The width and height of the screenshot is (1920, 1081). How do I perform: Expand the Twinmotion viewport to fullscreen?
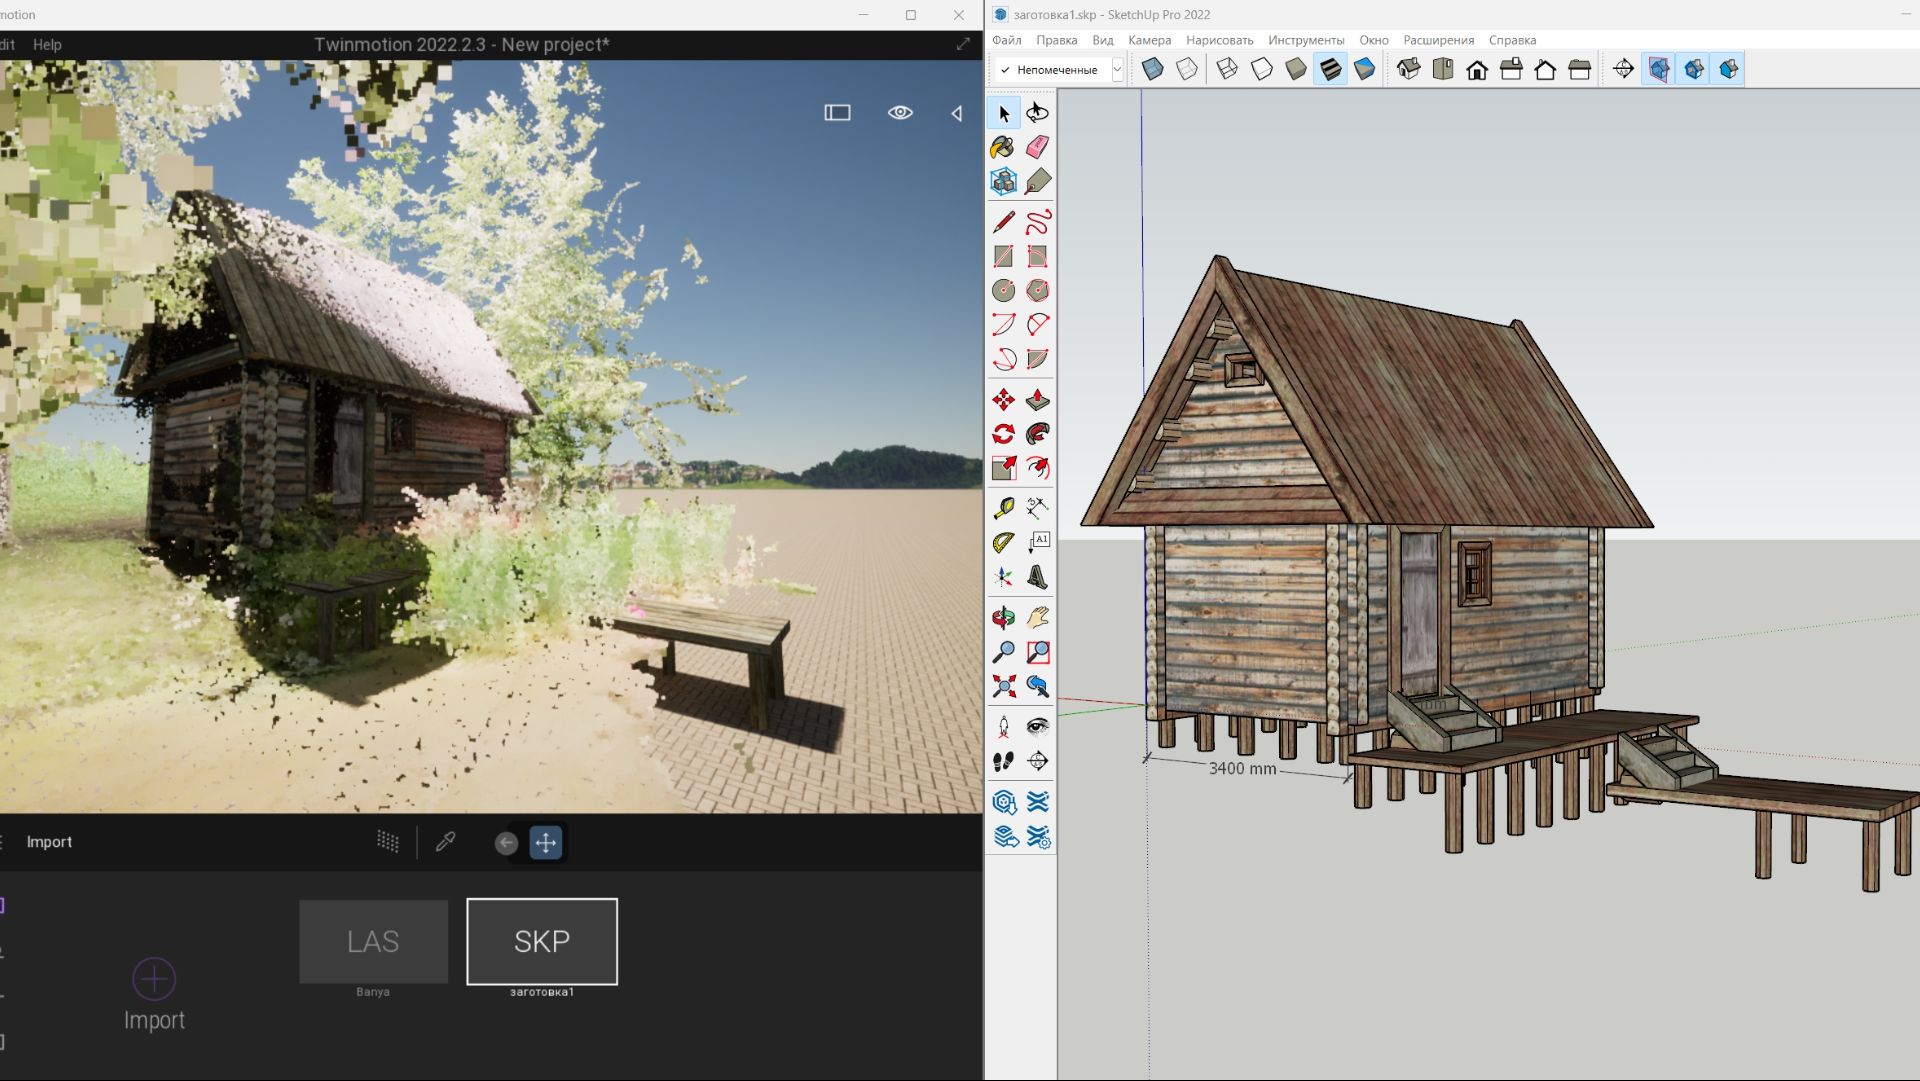click(x=962, y=44)
